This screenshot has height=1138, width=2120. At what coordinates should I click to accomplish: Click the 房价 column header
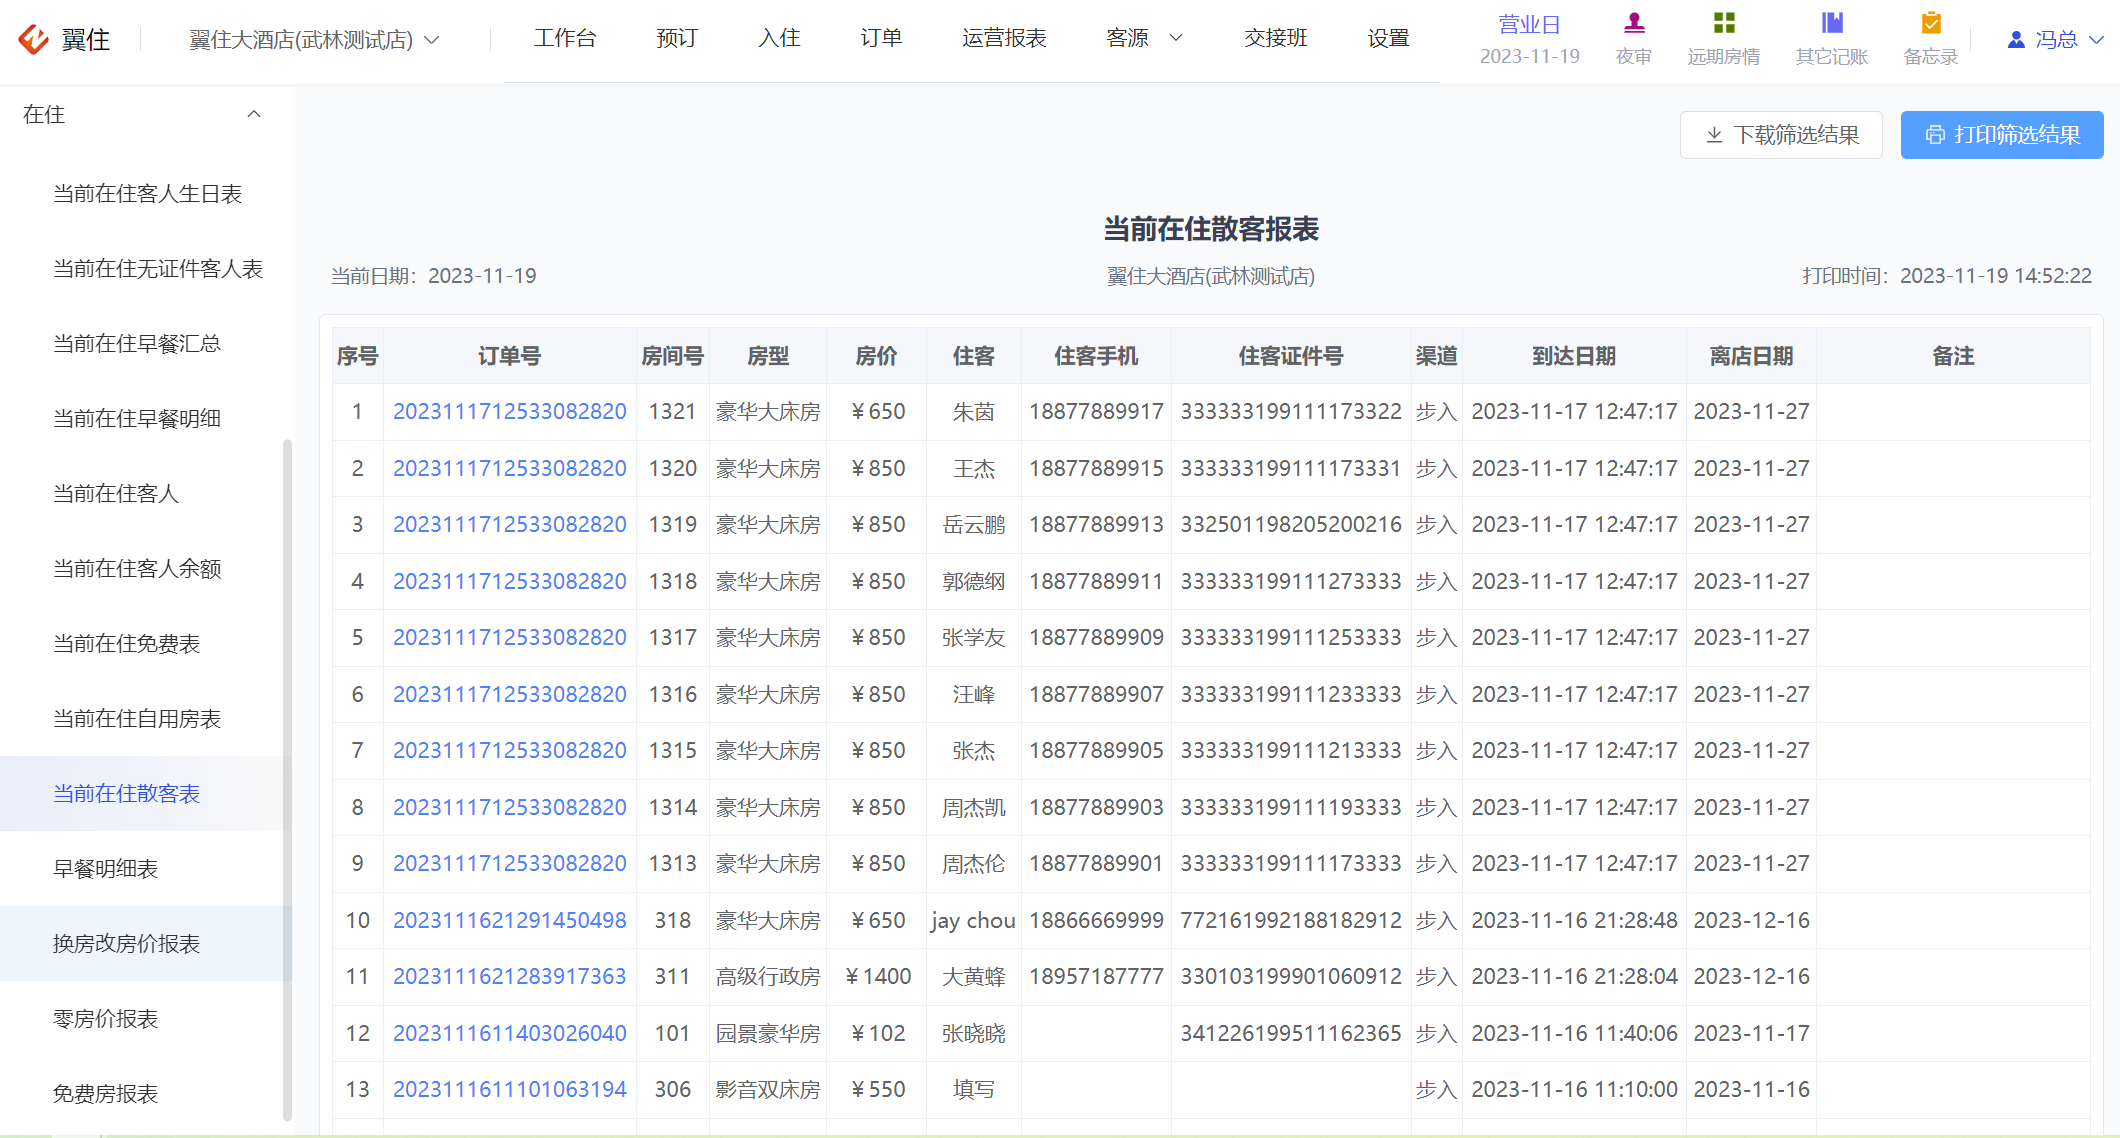pos(877,356)
